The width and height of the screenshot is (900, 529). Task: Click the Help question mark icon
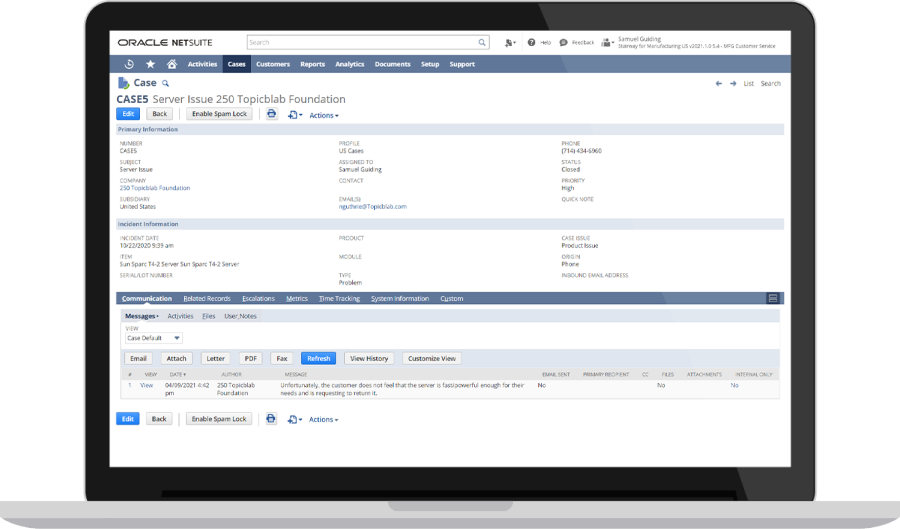(x=532, y=42)
